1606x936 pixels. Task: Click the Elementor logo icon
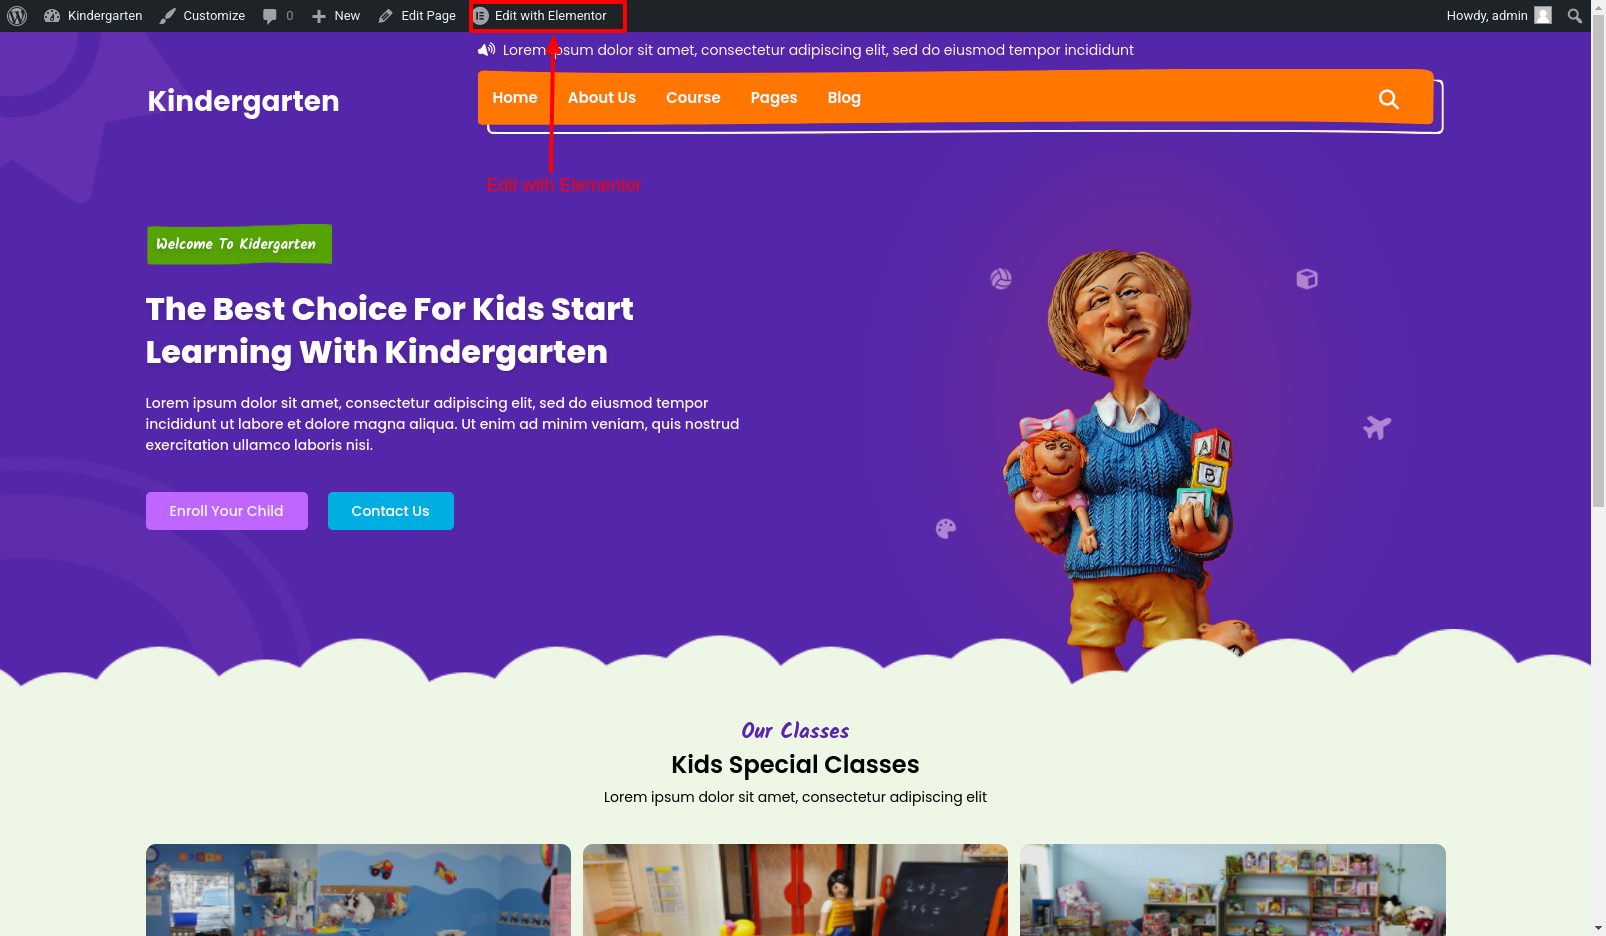[481, 16]
